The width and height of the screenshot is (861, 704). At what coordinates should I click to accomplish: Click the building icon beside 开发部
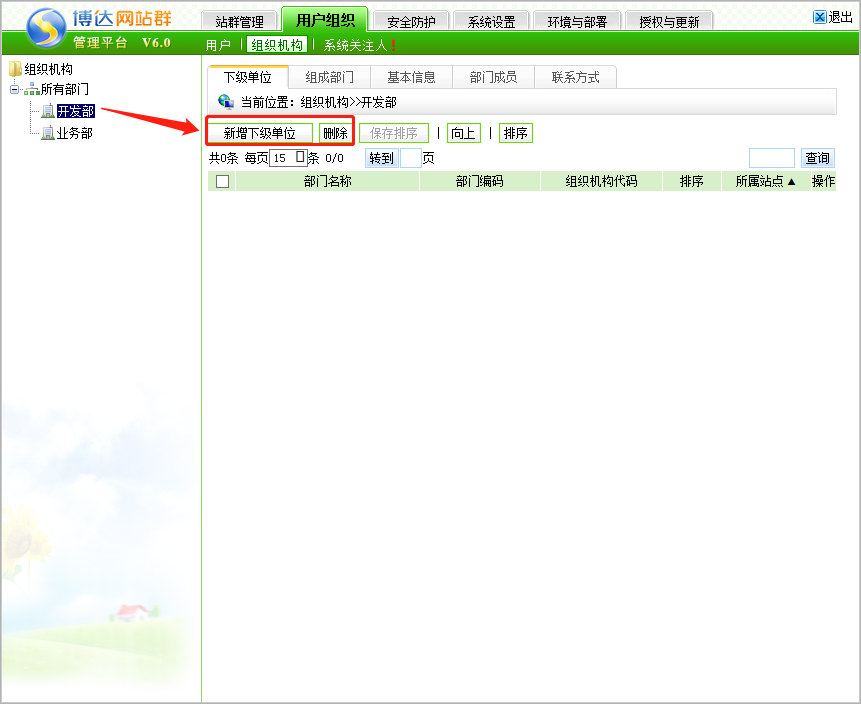47,111
